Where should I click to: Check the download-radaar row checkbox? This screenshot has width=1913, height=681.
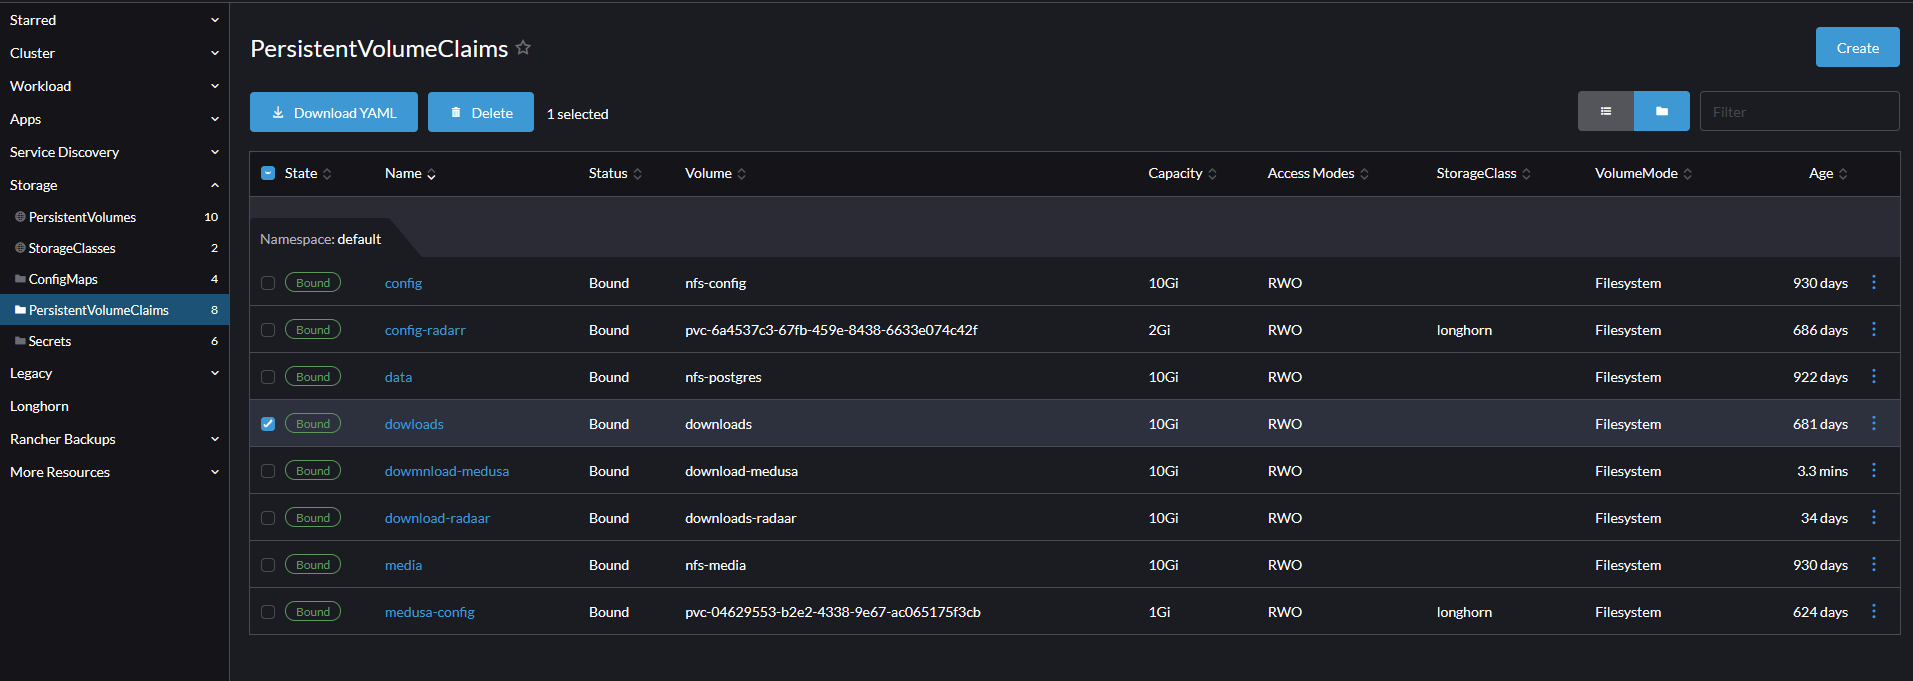268,518
